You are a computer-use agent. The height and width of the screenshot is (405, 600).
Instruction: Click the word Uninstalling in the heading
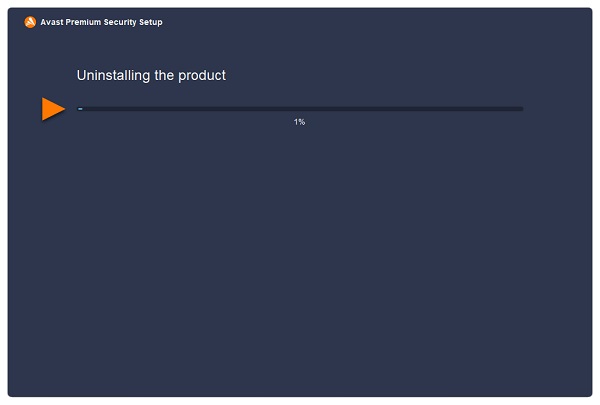(113, 76)
